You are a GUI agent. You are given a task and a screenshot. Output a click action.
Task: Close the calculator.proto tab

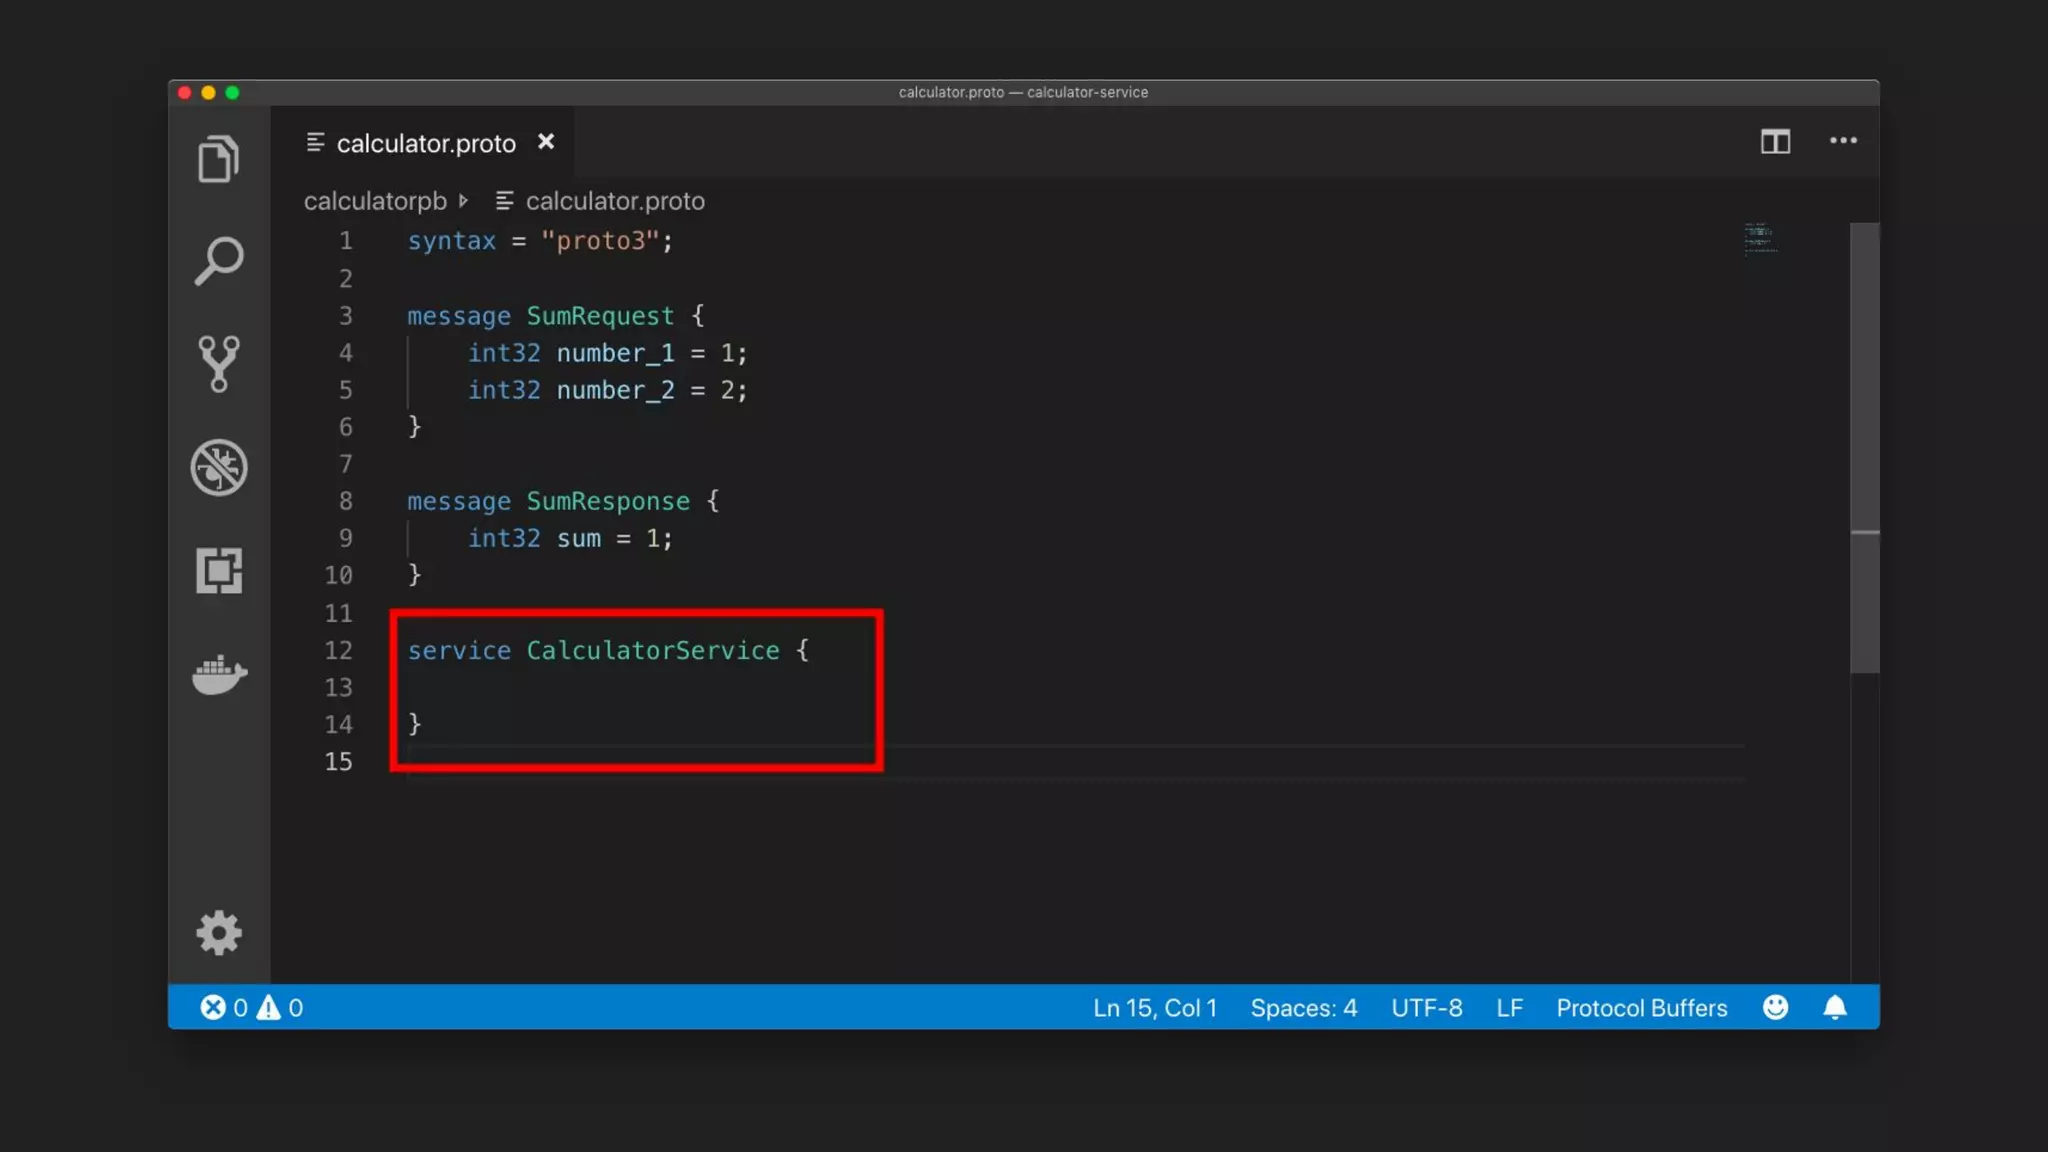click(546, 142)
